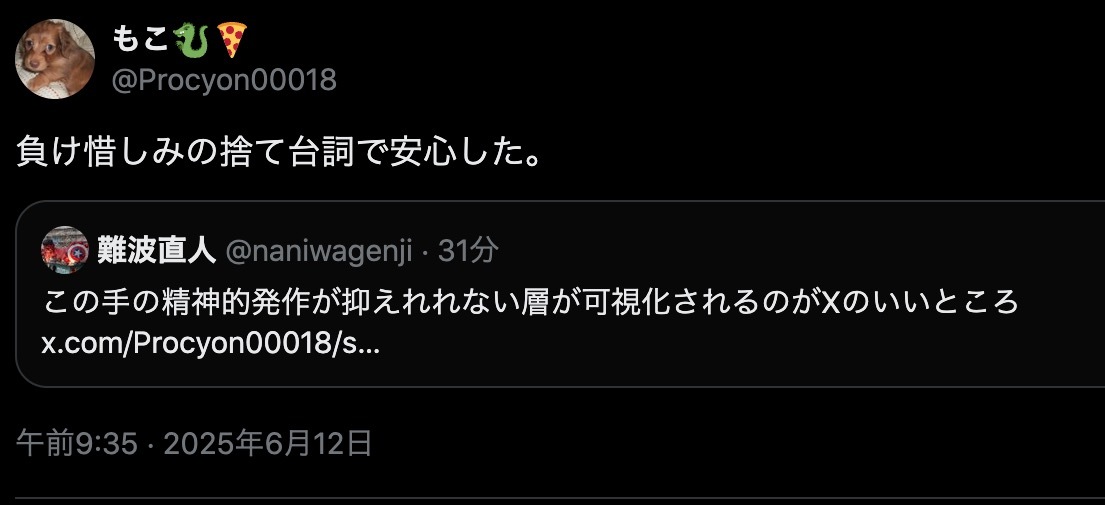This screenshot has height=505, width=1105.
Task: Click the 2025年6月12日 date
Action: (x=268, y=444)
